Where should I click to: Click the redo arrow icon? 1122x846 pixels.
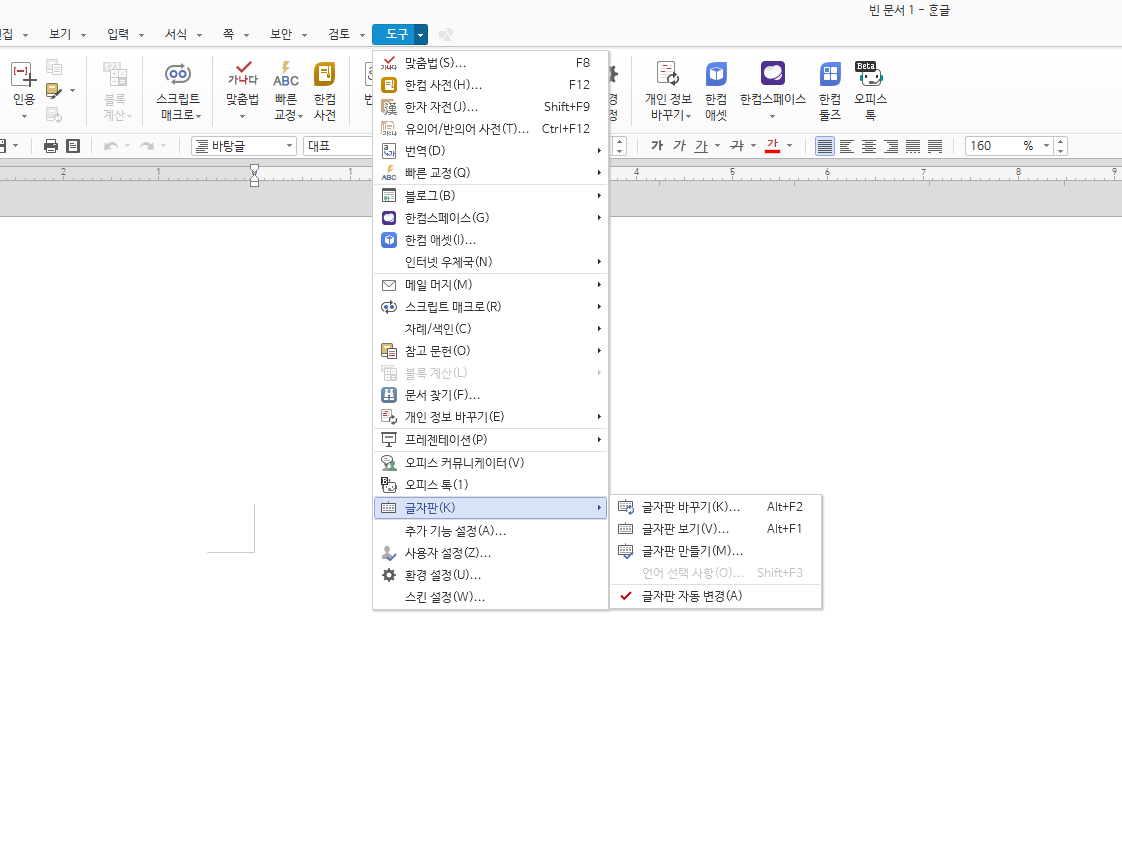147,146
